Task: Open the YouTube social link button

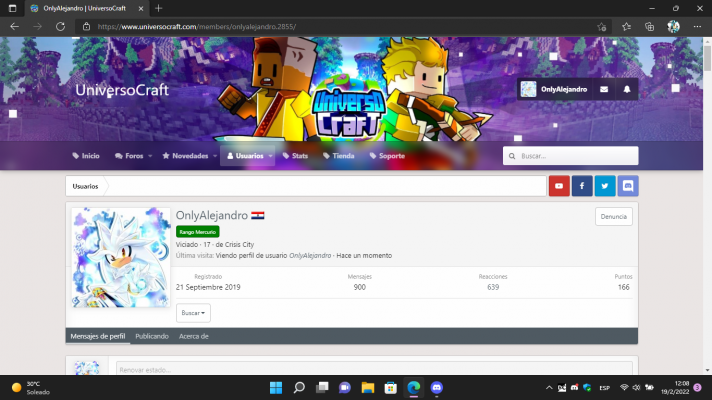Action: tap(559, 186)
